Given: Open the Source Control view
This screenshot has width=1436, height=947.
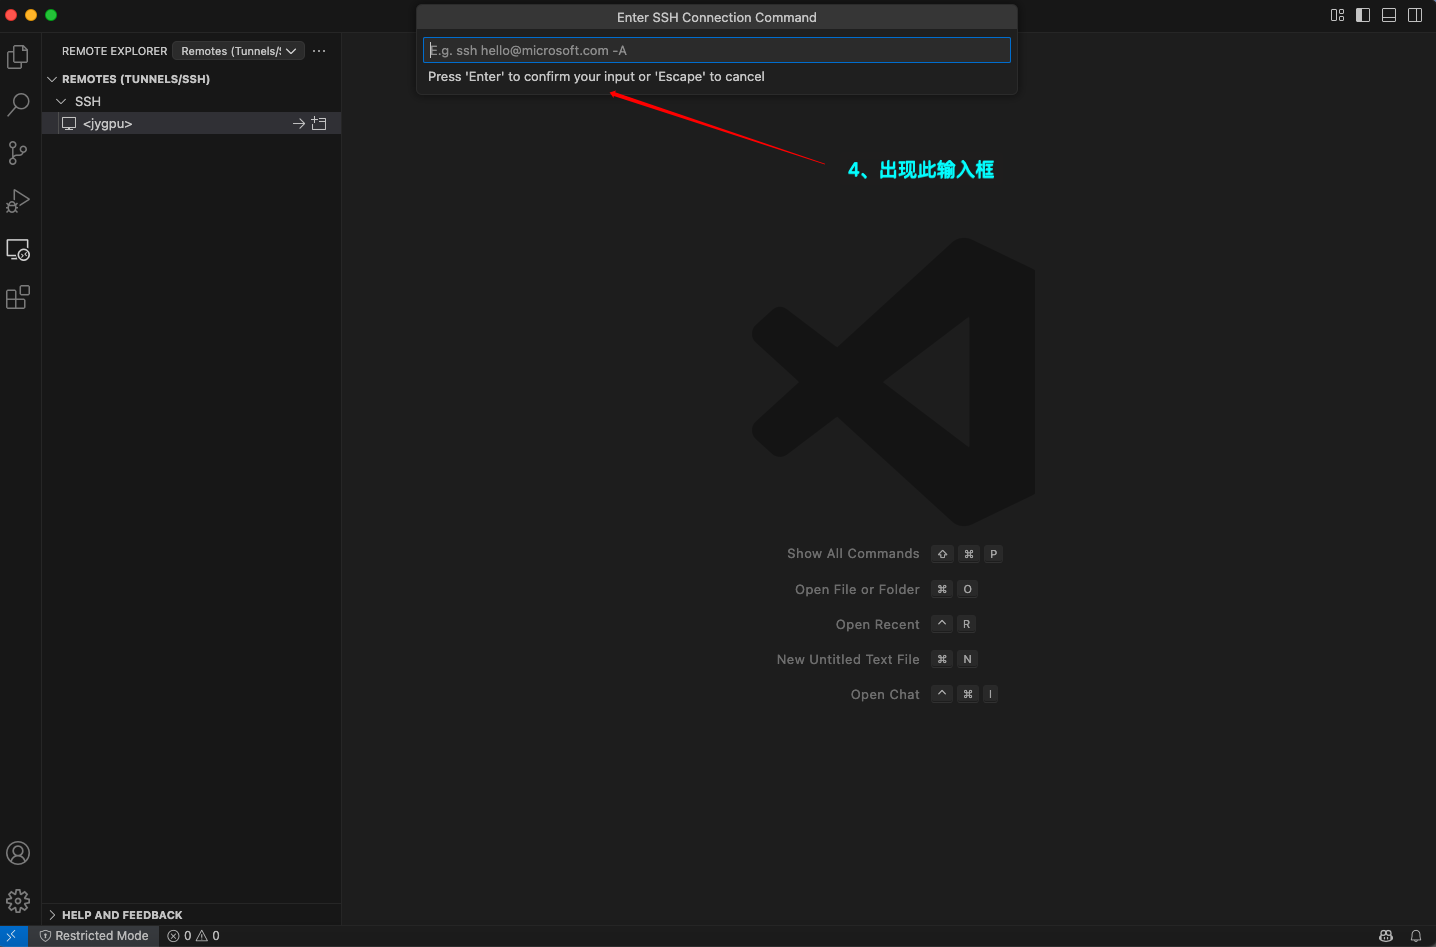Looking at the screenshot, I should point(18,153).
